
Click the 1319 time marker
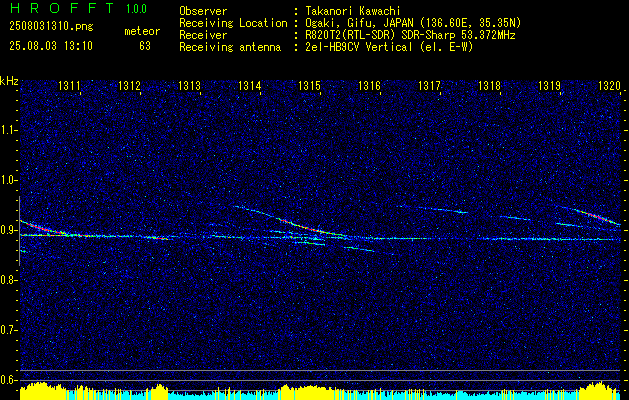[x=549, y=85]
